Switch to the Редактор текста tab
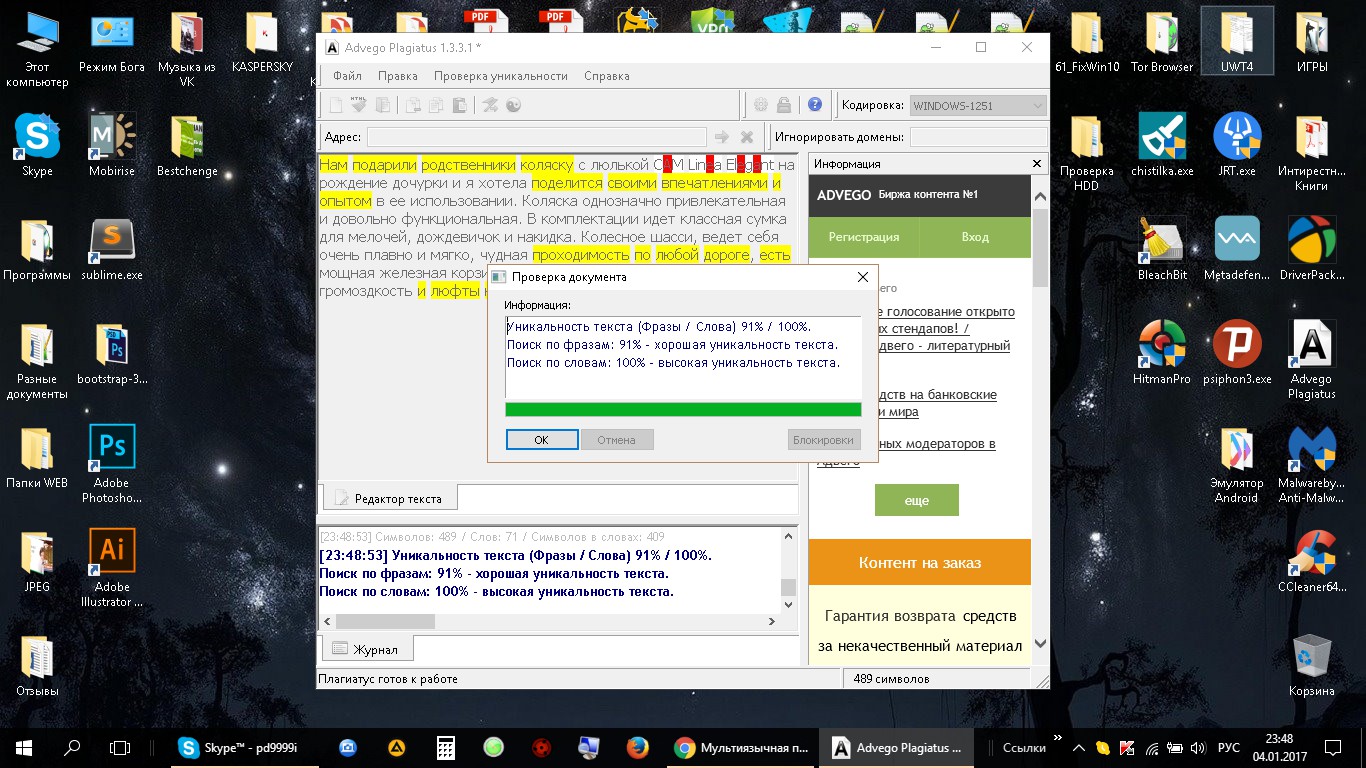The image size is (1366, 768). point(388,498)
